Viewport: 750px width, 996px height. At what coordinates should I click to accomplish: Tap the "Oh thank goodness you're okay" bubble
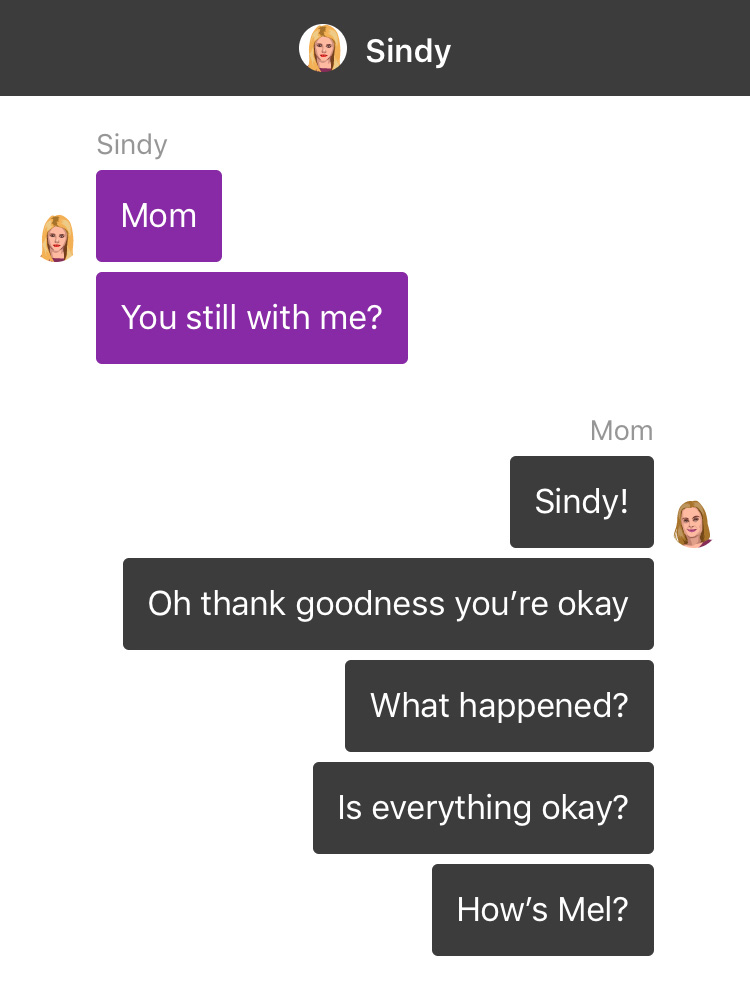(x=388, y=604)
